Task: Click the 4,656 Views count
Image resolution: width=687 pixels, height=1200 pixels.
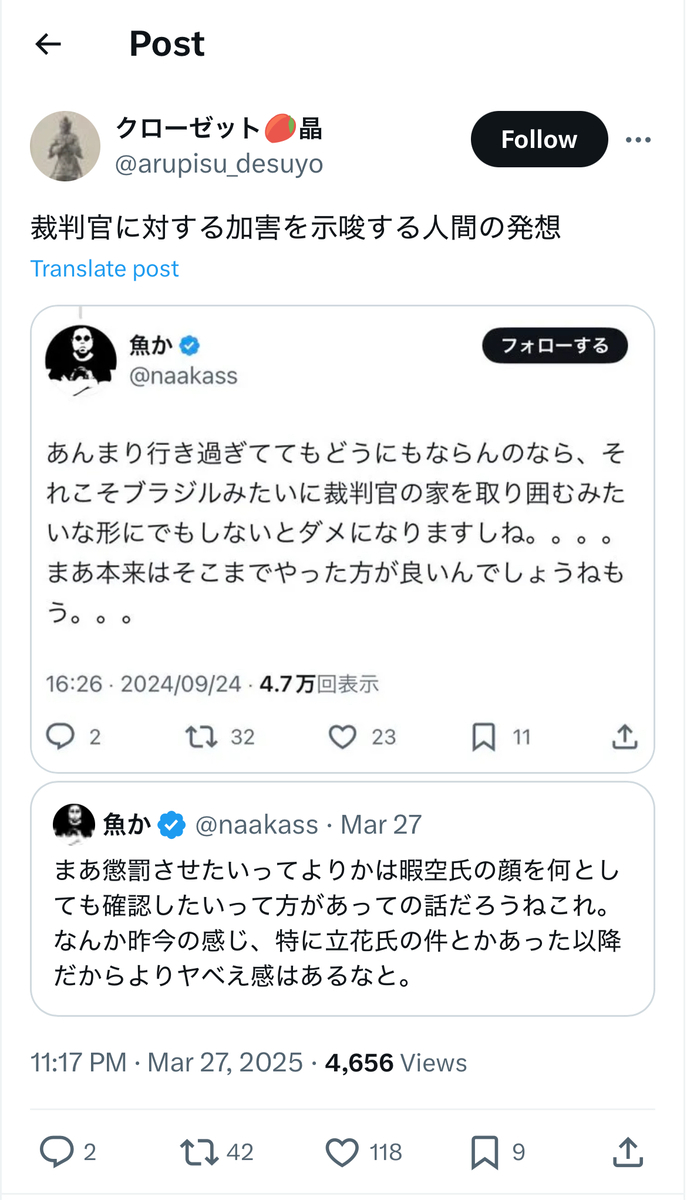Action: 396,1062
